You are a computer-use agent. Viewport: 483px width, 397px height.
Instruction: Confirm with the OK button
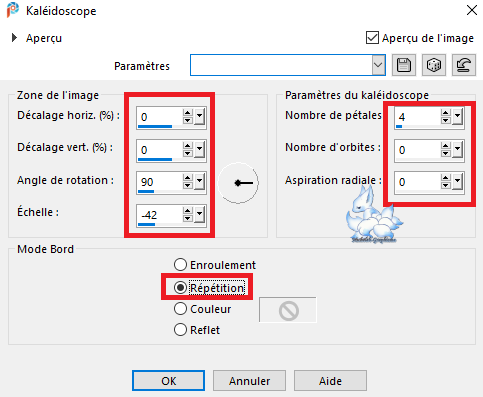[168, 380]
